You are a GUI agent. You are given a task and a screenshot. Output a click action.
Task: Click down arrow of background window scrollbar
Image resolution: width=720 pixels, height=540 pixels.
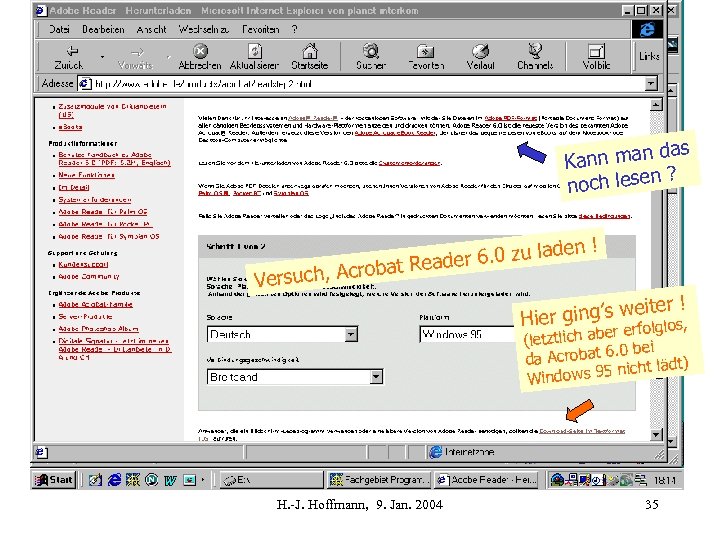click(x=672, y=442)
